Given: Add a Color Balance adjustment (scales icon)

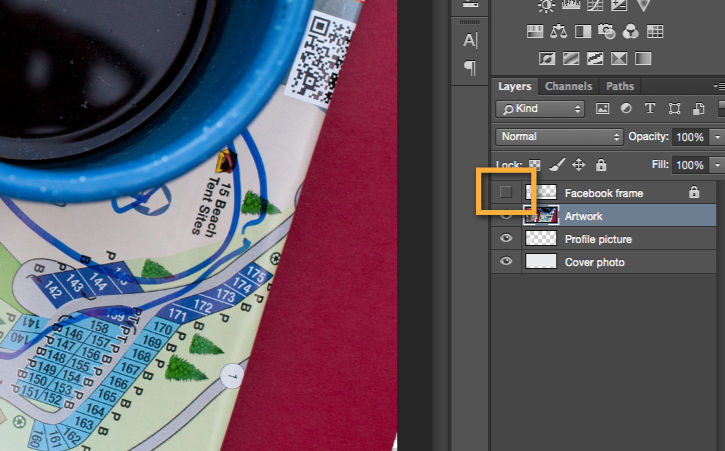Looking at the screenshot, I should (x=559, y=31).
